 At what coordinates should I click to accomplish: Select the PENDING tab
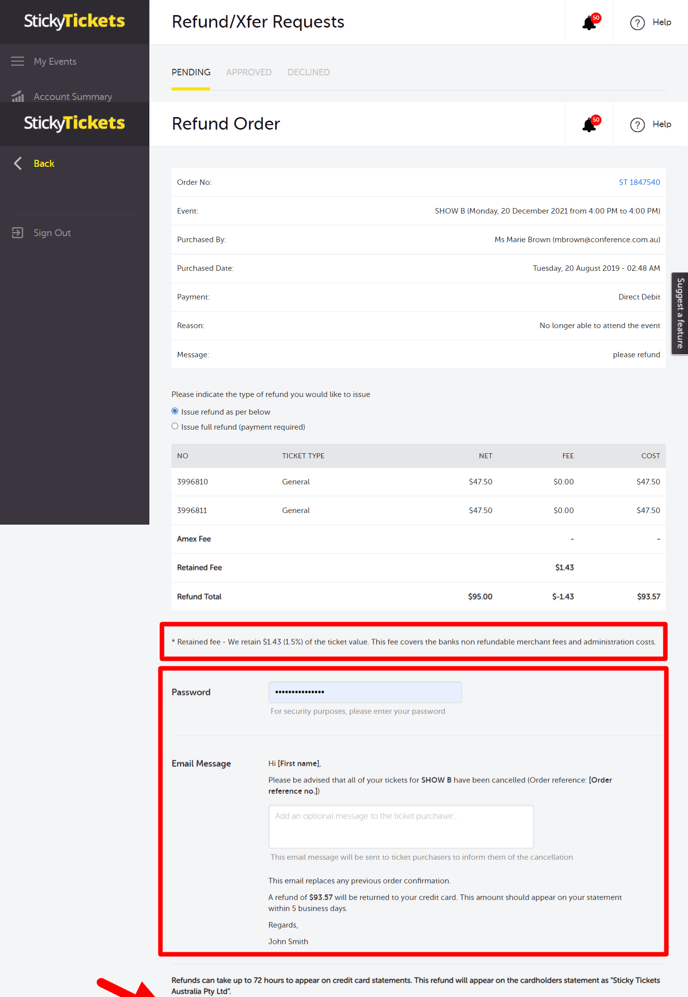click(190, 72)
